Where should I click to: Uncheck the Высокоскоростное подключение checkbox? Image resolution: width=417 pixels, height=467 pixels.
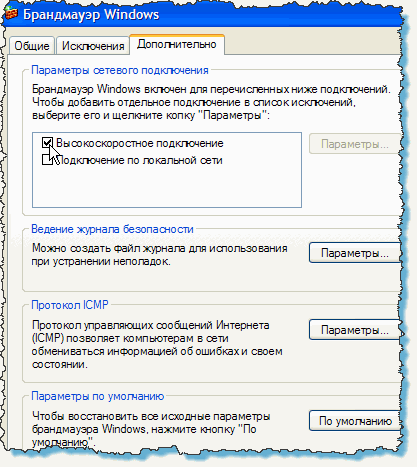tap(47, 143)
